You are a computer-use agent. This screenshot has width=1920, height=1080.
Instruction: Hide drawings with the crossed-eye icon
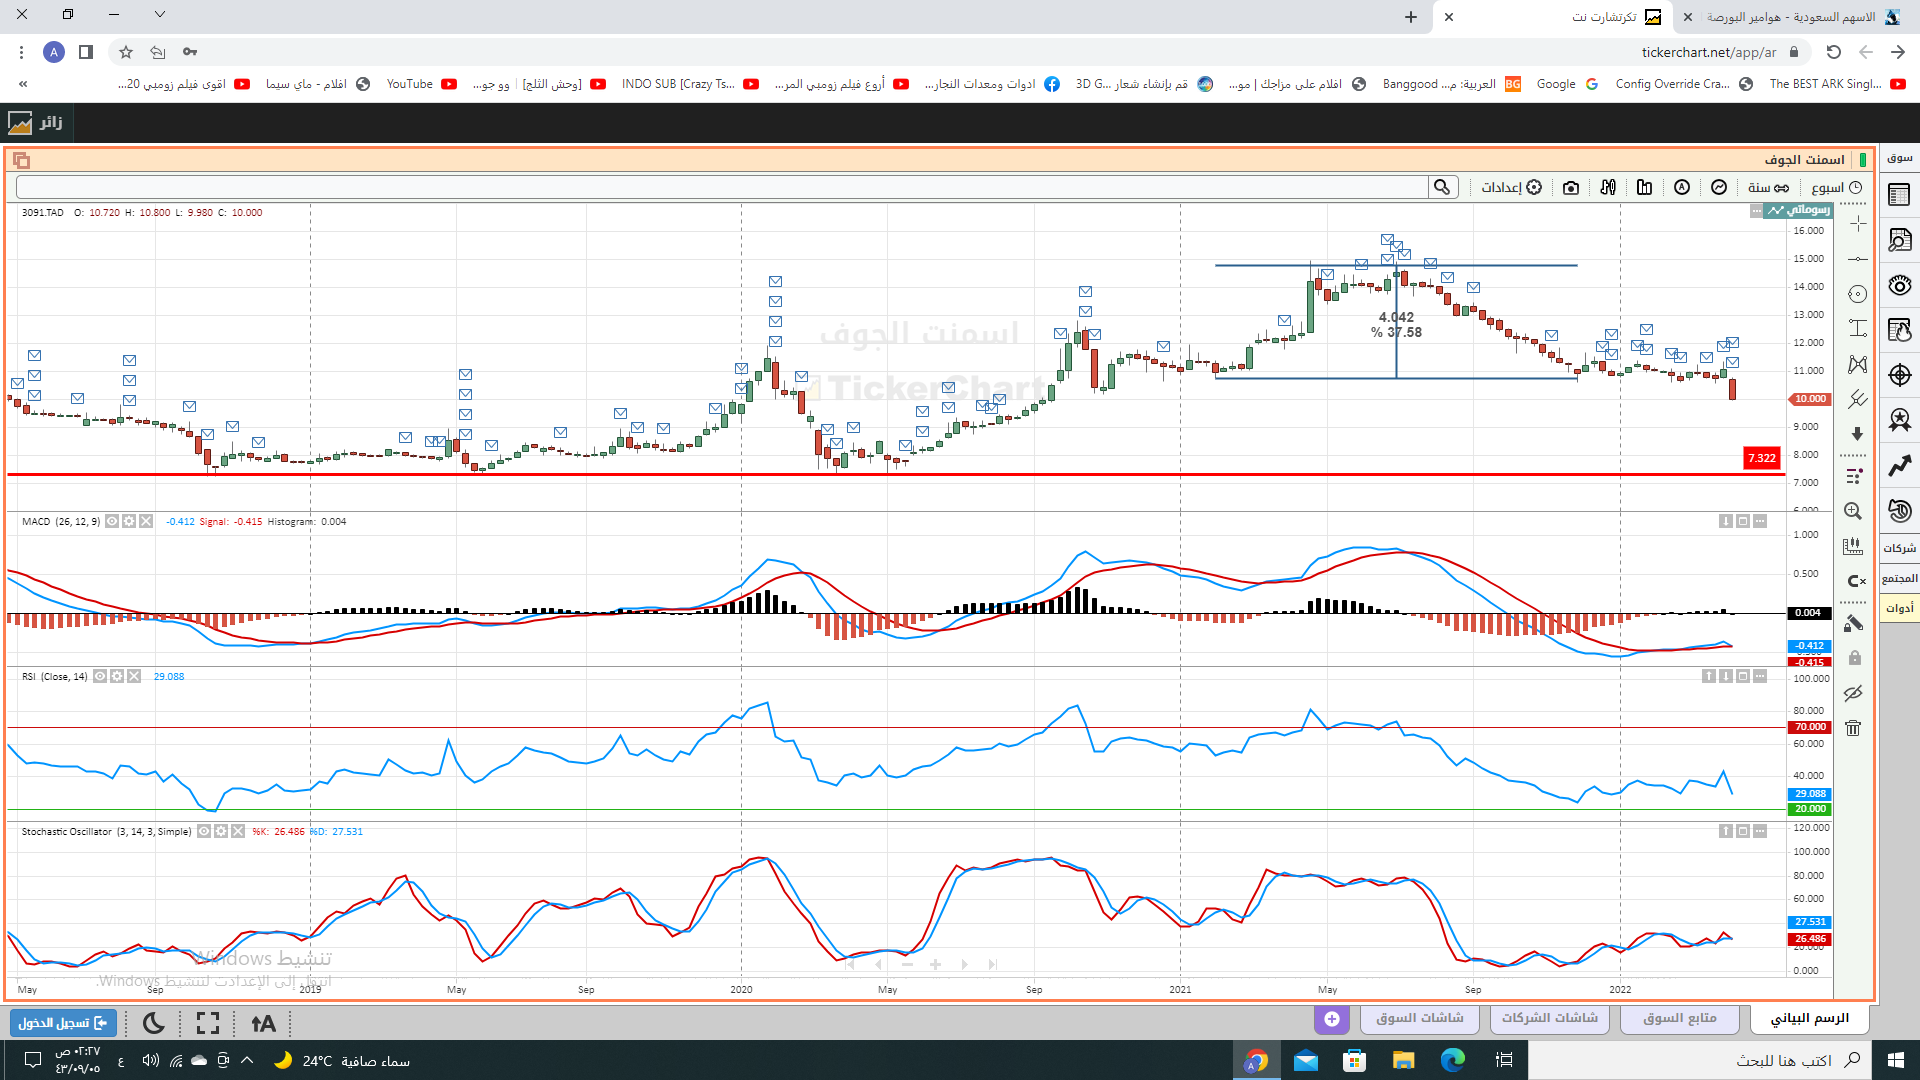[x=1853, y=693]
